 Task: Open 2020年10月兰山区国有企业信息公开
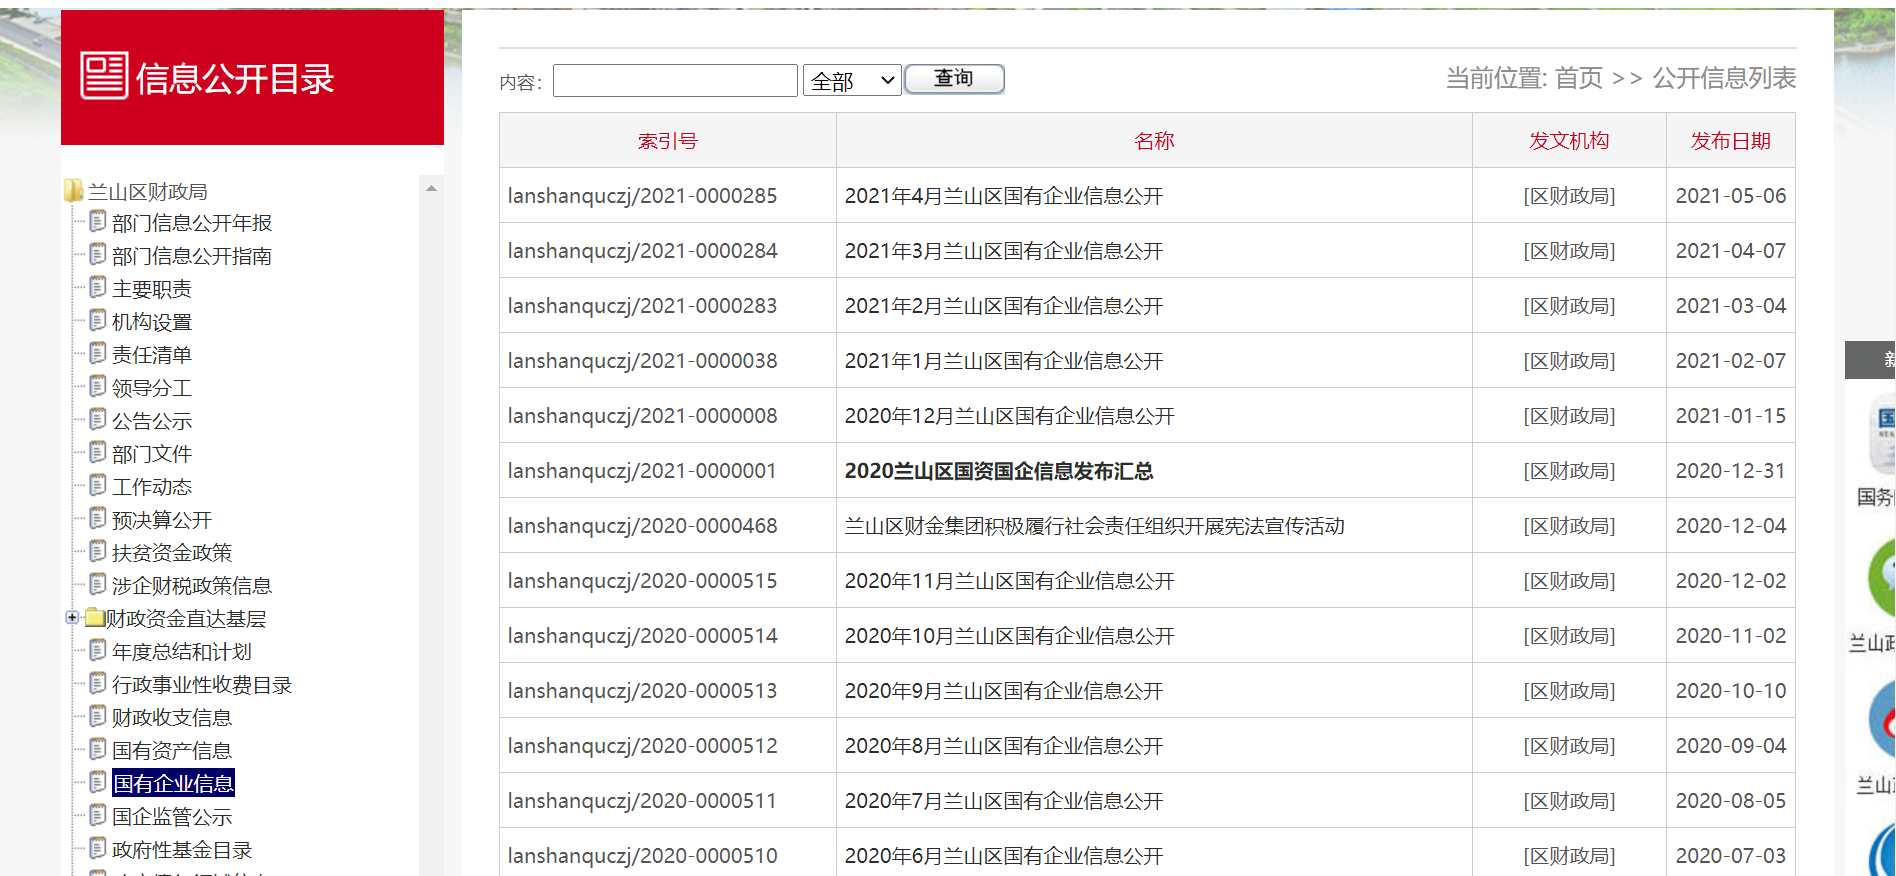[x=1010, y=636]
